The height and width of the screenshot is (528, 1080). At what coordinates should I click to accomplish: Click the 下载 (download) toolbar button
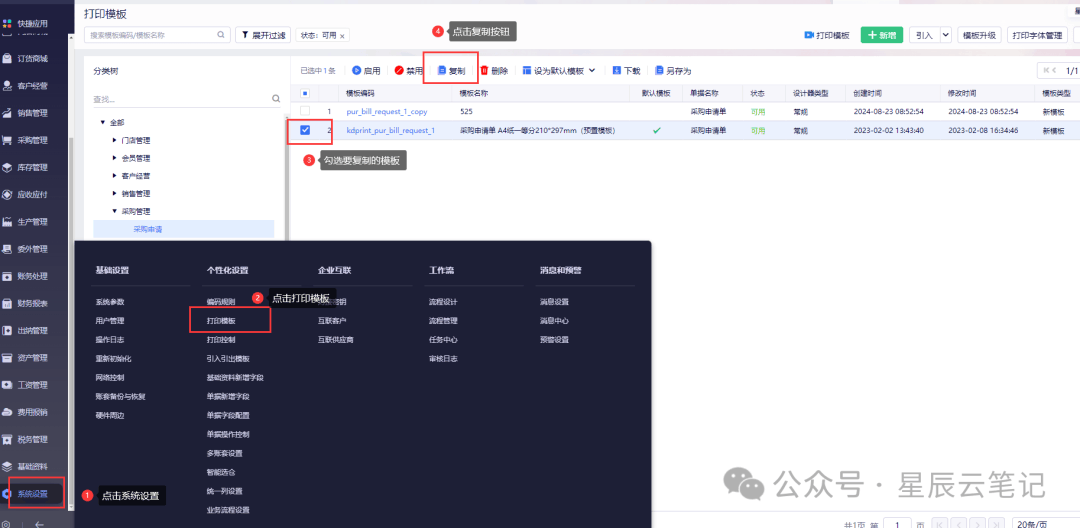pyautogui.click(x=626, y=71)
